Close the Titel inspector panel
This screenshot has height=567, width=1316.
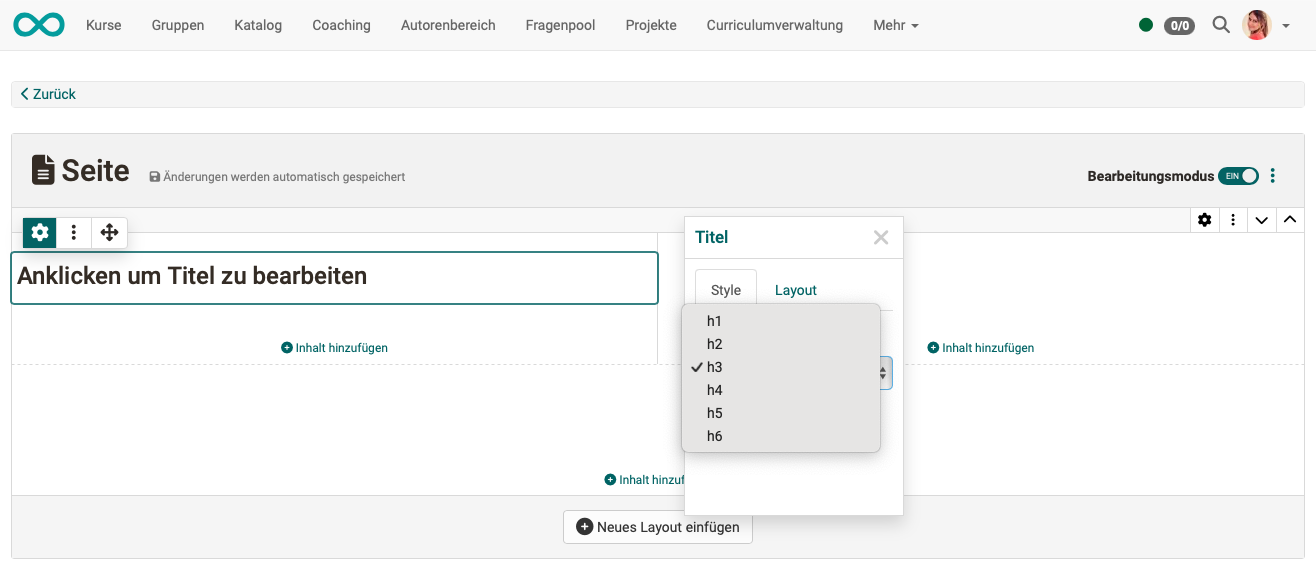pyautogui.click(x=880, y=237)
